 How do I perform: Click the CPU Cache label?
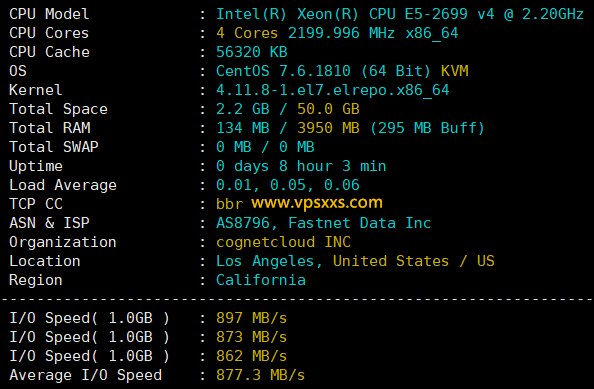[x=49, y=52]
